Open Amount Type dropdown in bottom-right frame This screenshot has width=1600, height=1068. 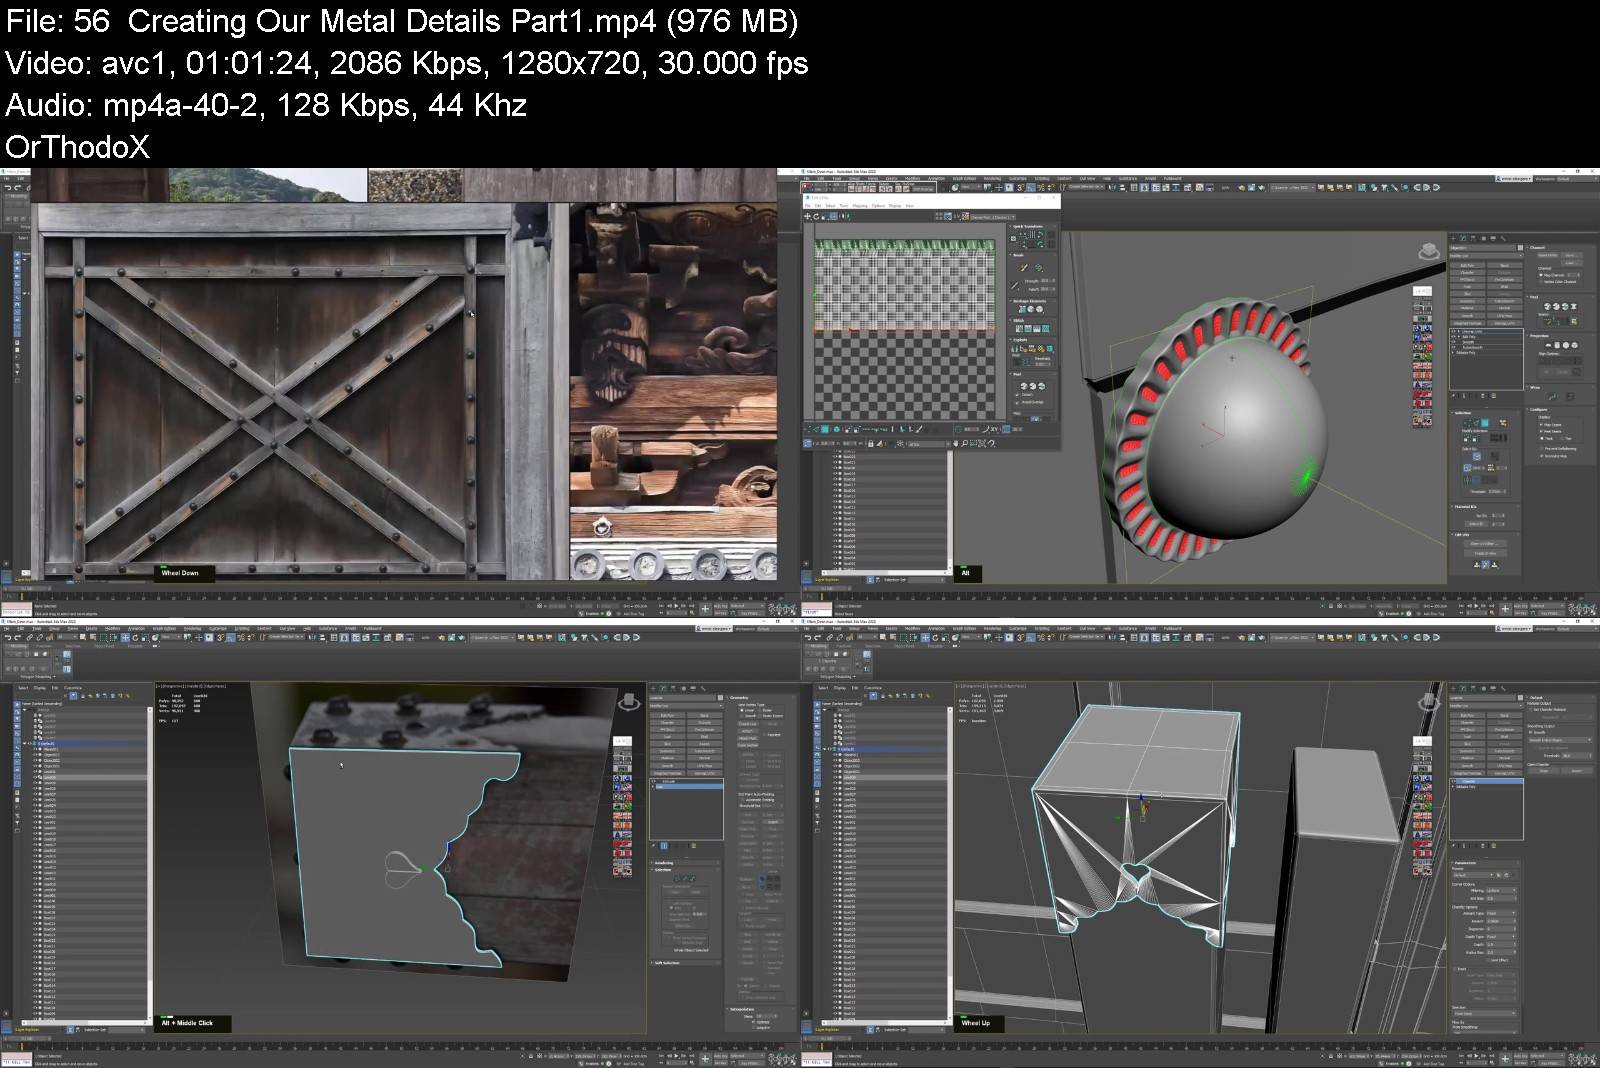coord(1501,913)
